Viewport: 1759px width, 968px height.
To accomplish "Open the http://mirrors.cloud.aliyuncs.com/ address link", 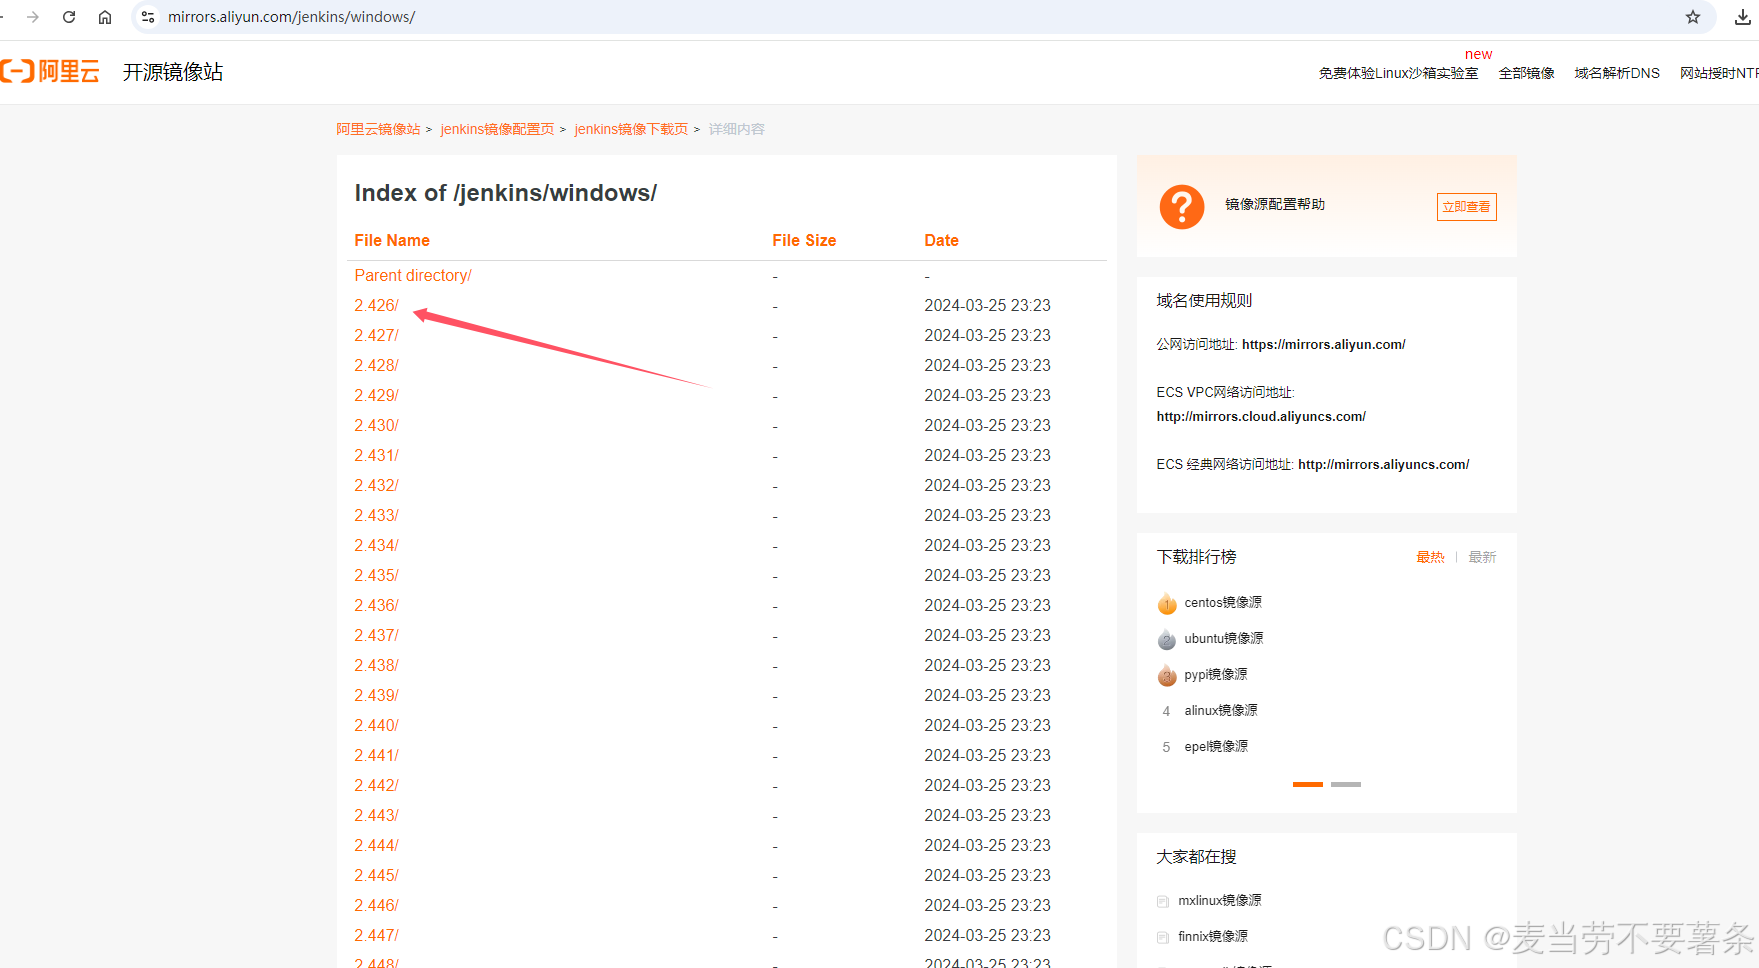I will (1261, 416).
